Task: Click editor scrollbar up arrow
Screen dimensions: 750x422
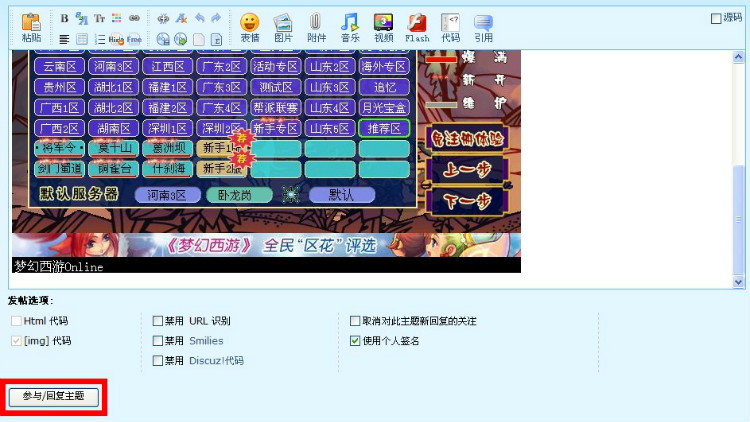Action: [x=738, y=57]
